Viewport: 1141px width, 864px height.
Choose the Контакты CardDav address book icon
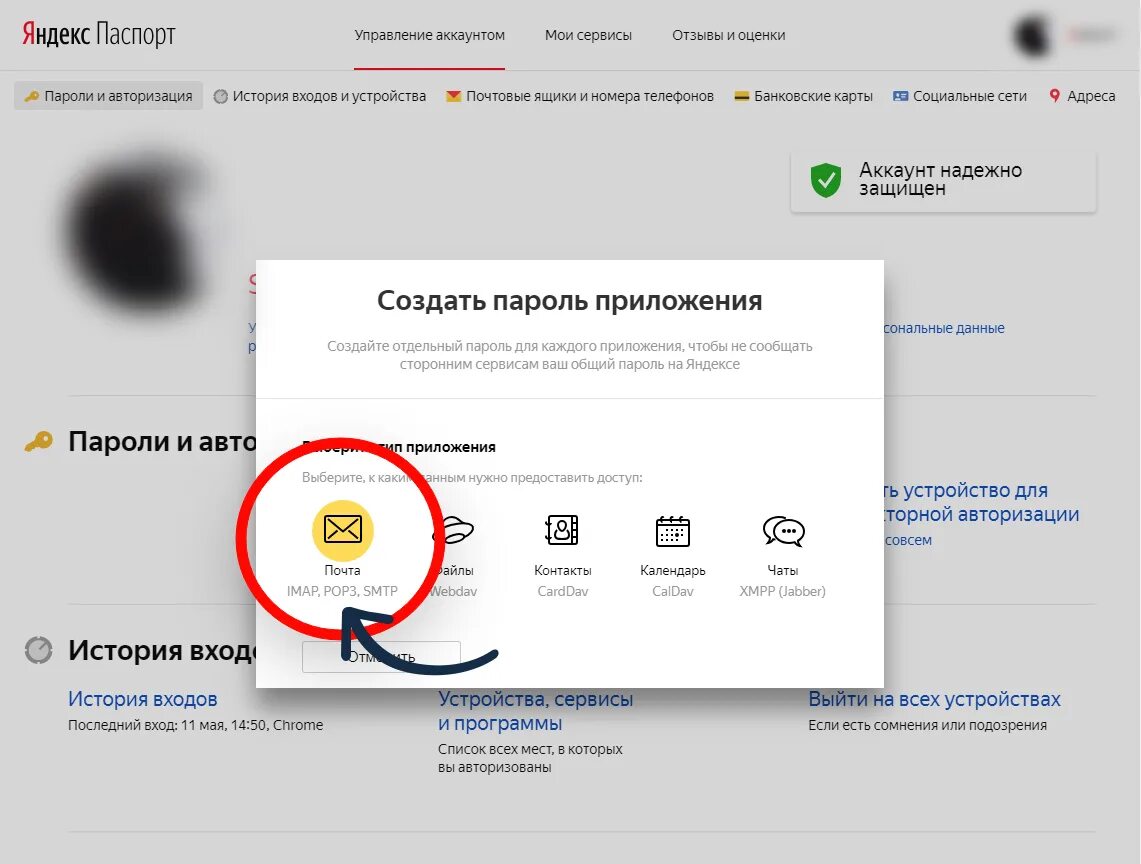coord(562,530)
